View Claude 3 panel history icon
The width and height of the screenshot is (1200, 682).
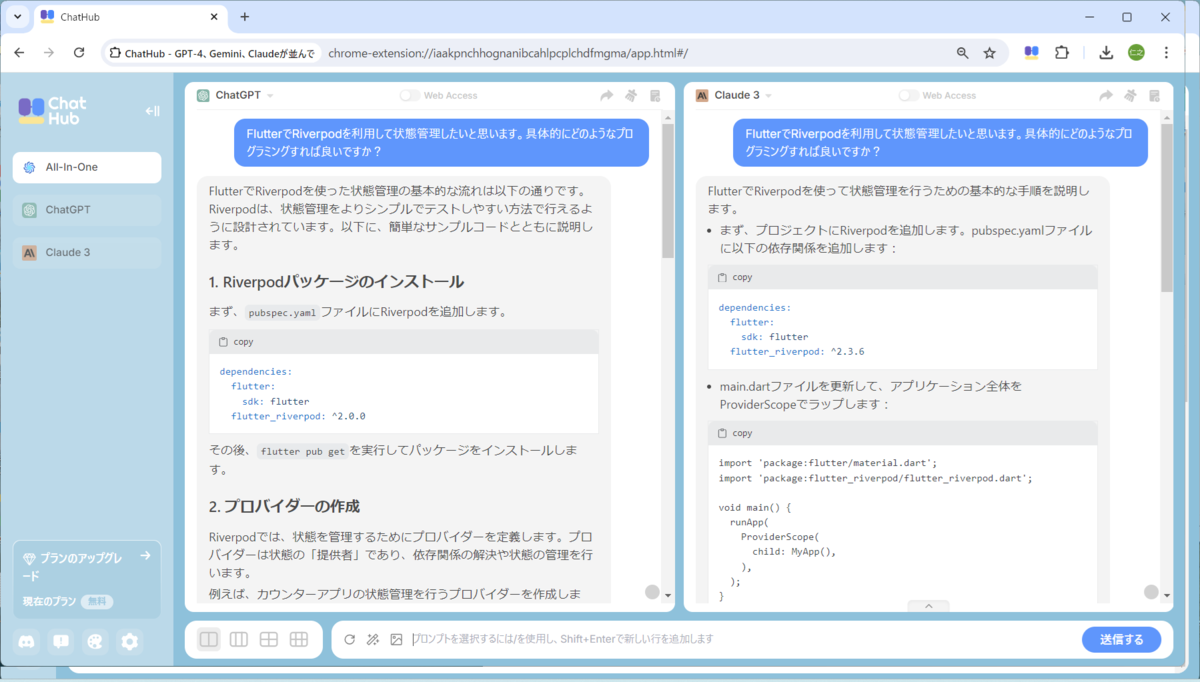[x=1154, y=95]
